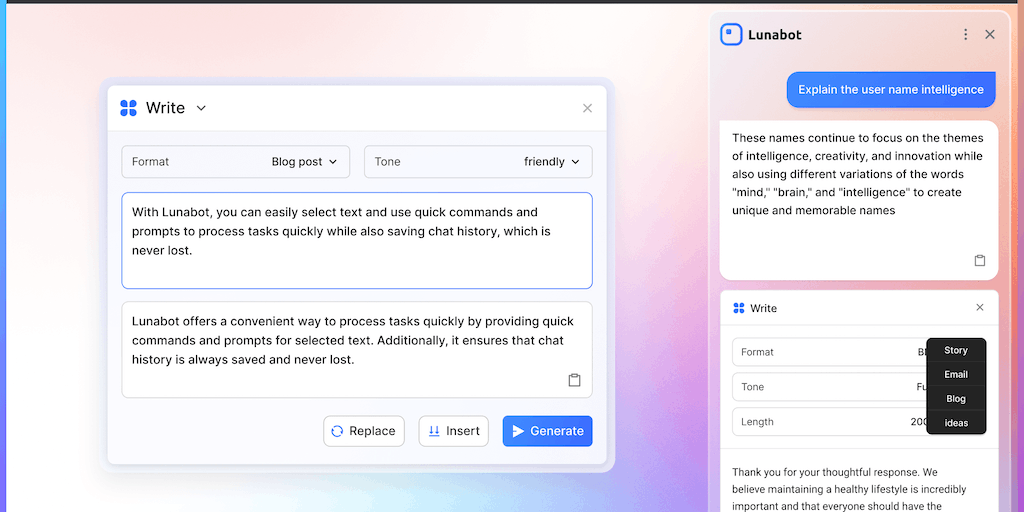1024x512 pixels.
Task: Open the Format Blog post dropdown
Action: pyautogui.click(x=236, y=162)
